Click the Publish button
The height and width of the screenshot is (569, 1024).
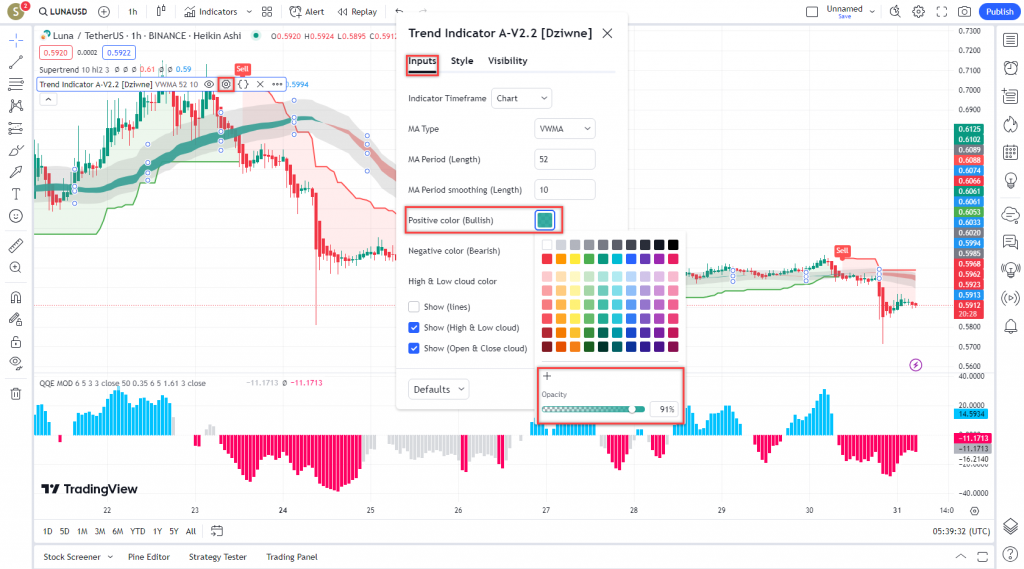(1000, 12)
